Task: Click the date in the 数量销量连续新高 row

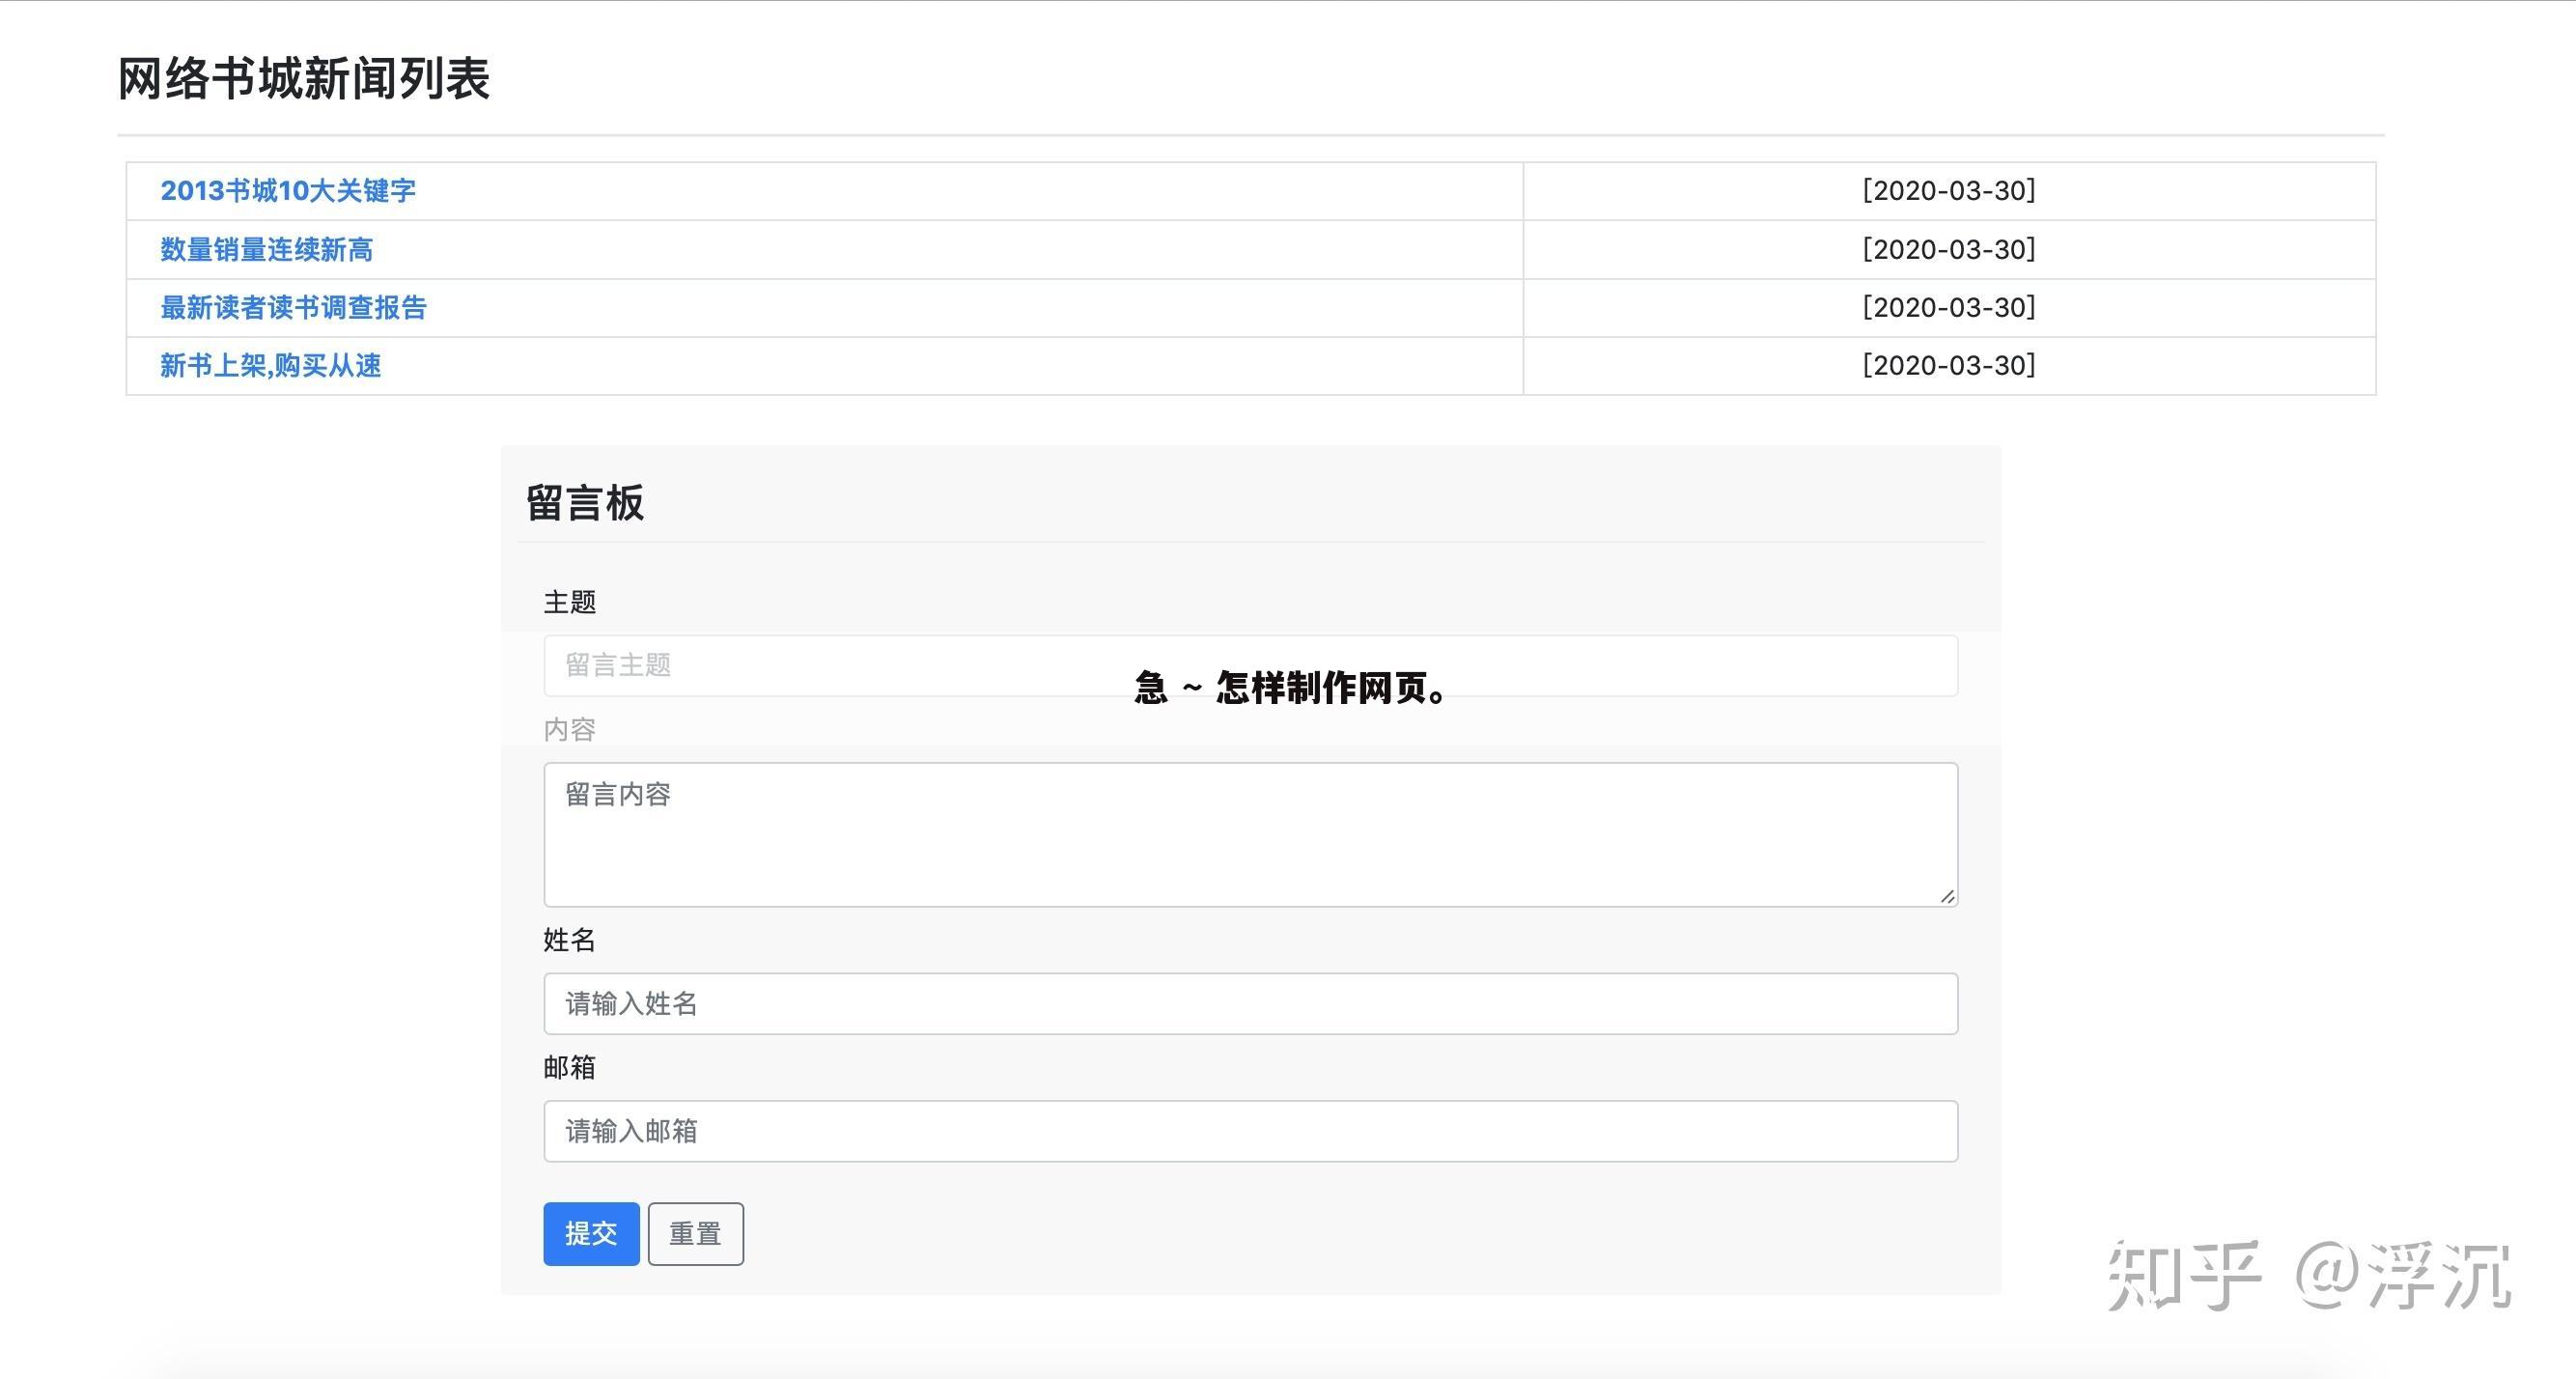Action: point(1949,249)
